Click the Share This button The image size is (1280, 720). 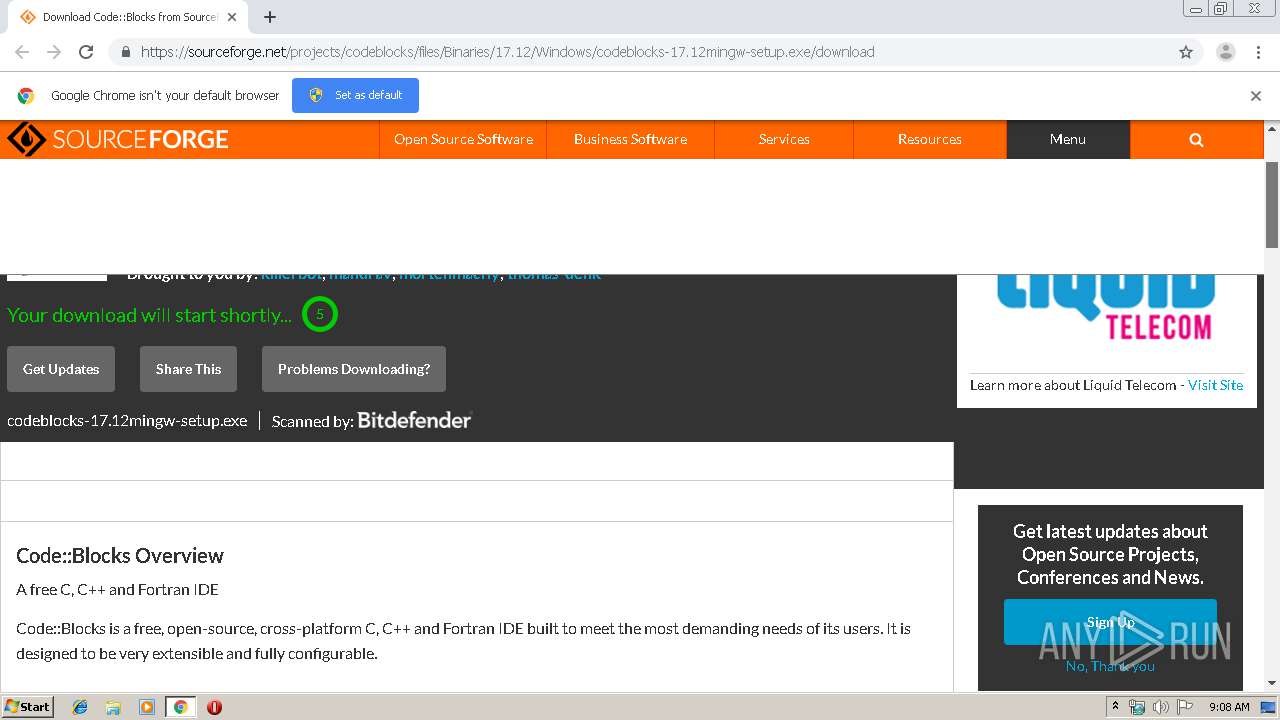pyautogui.click(x=188, y=369)
